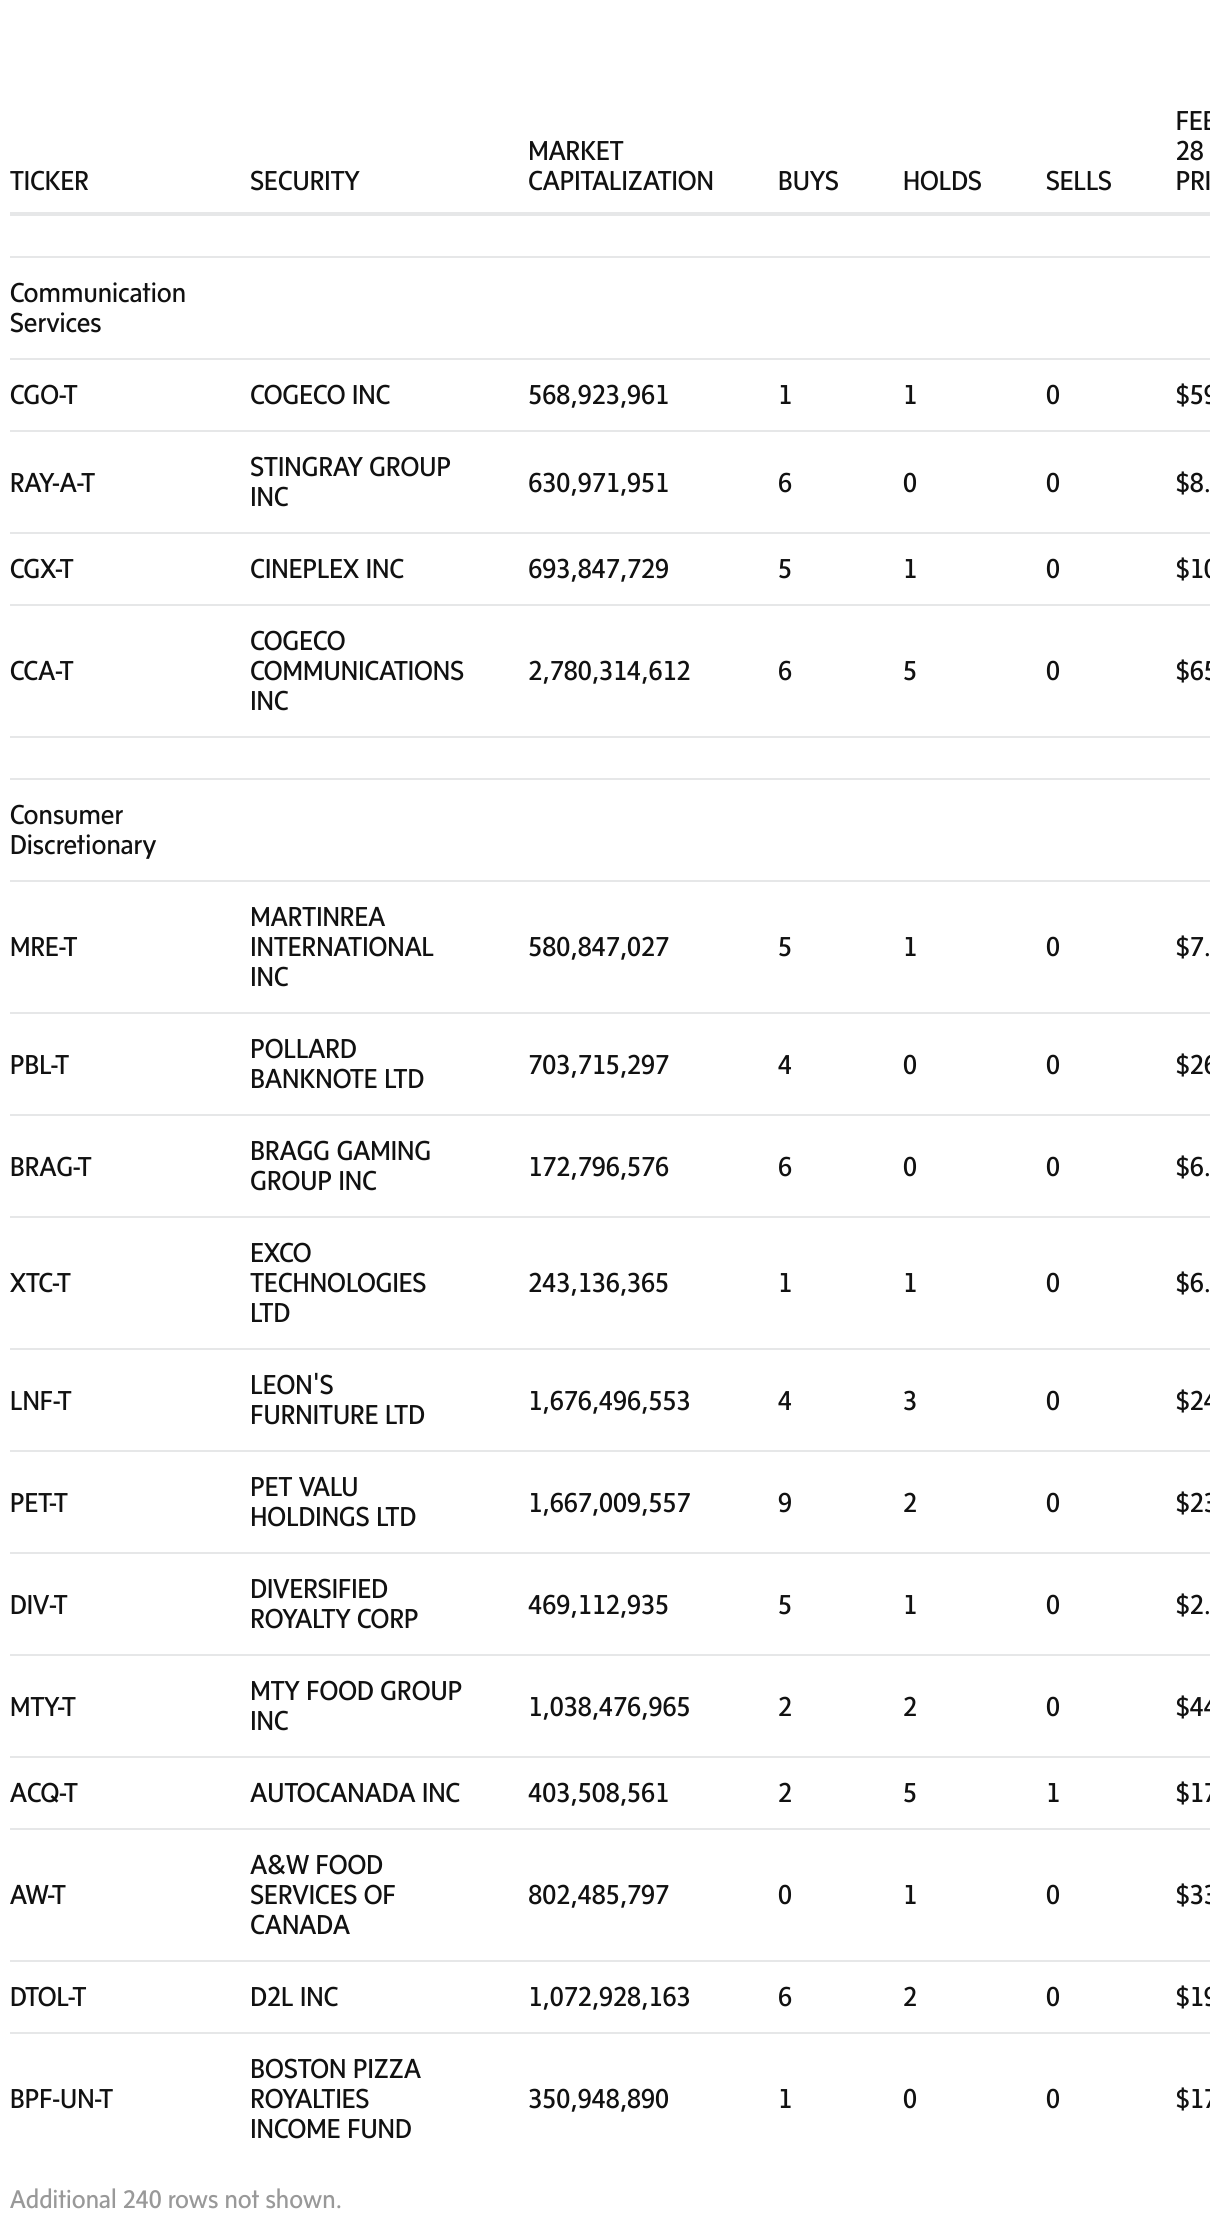
Task: Select LEON'S FURNITURE LTD security name
Action: (337, 1400)
